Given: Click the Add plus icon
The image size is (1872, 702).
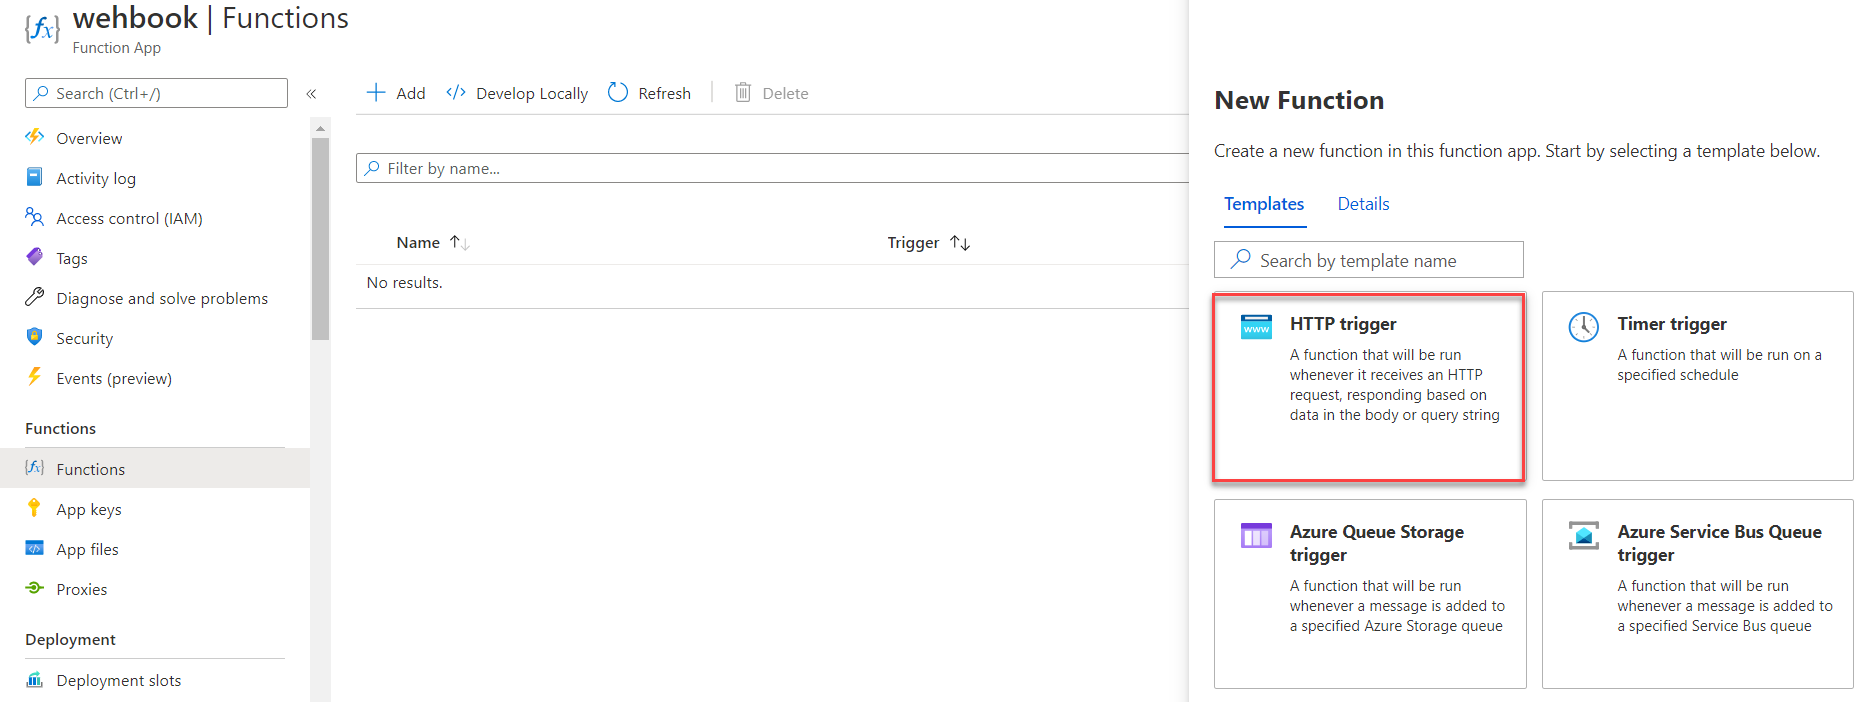Looking at the screenshot, I should click(376, 93).
